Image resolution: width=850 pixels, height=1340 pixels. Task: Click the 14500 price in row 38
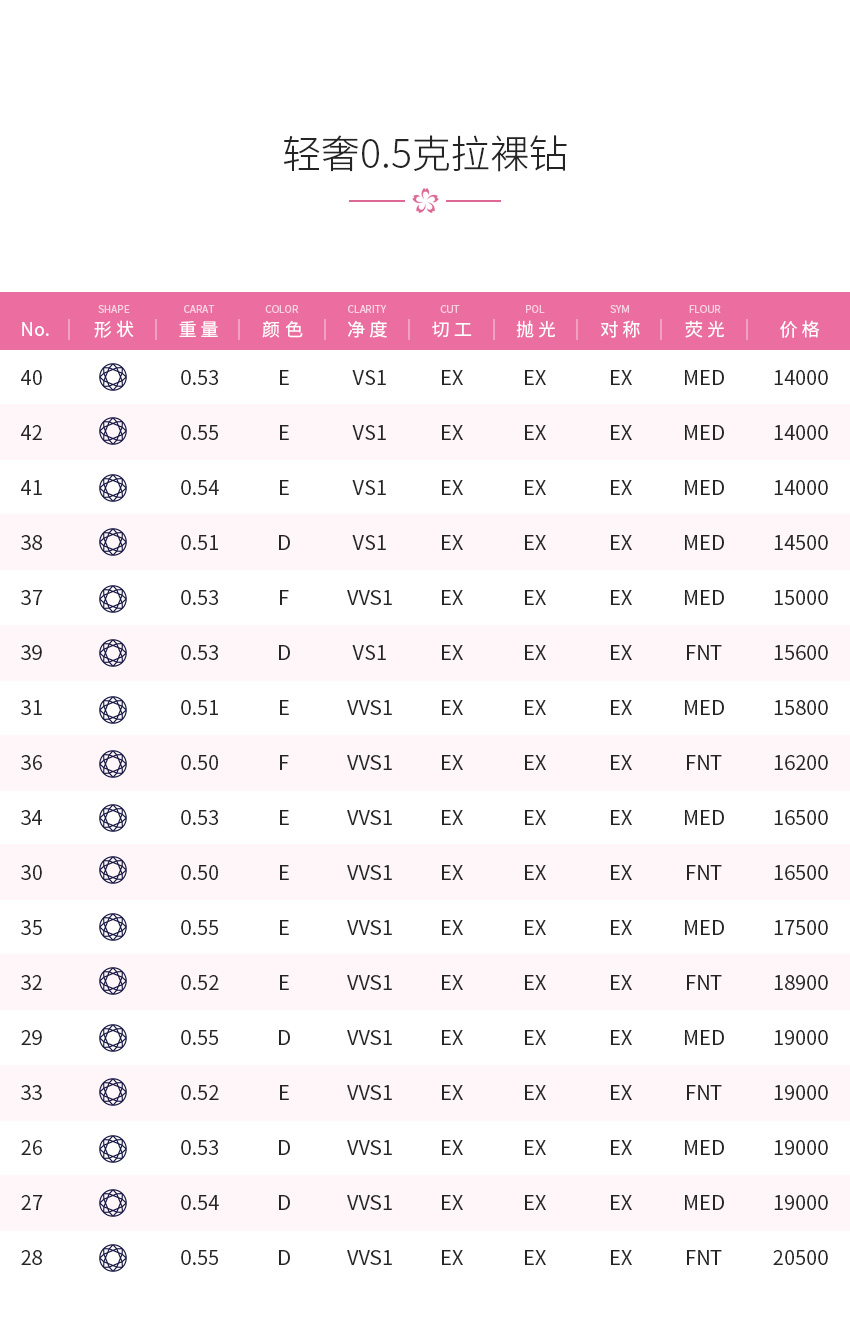click(801, 543)
